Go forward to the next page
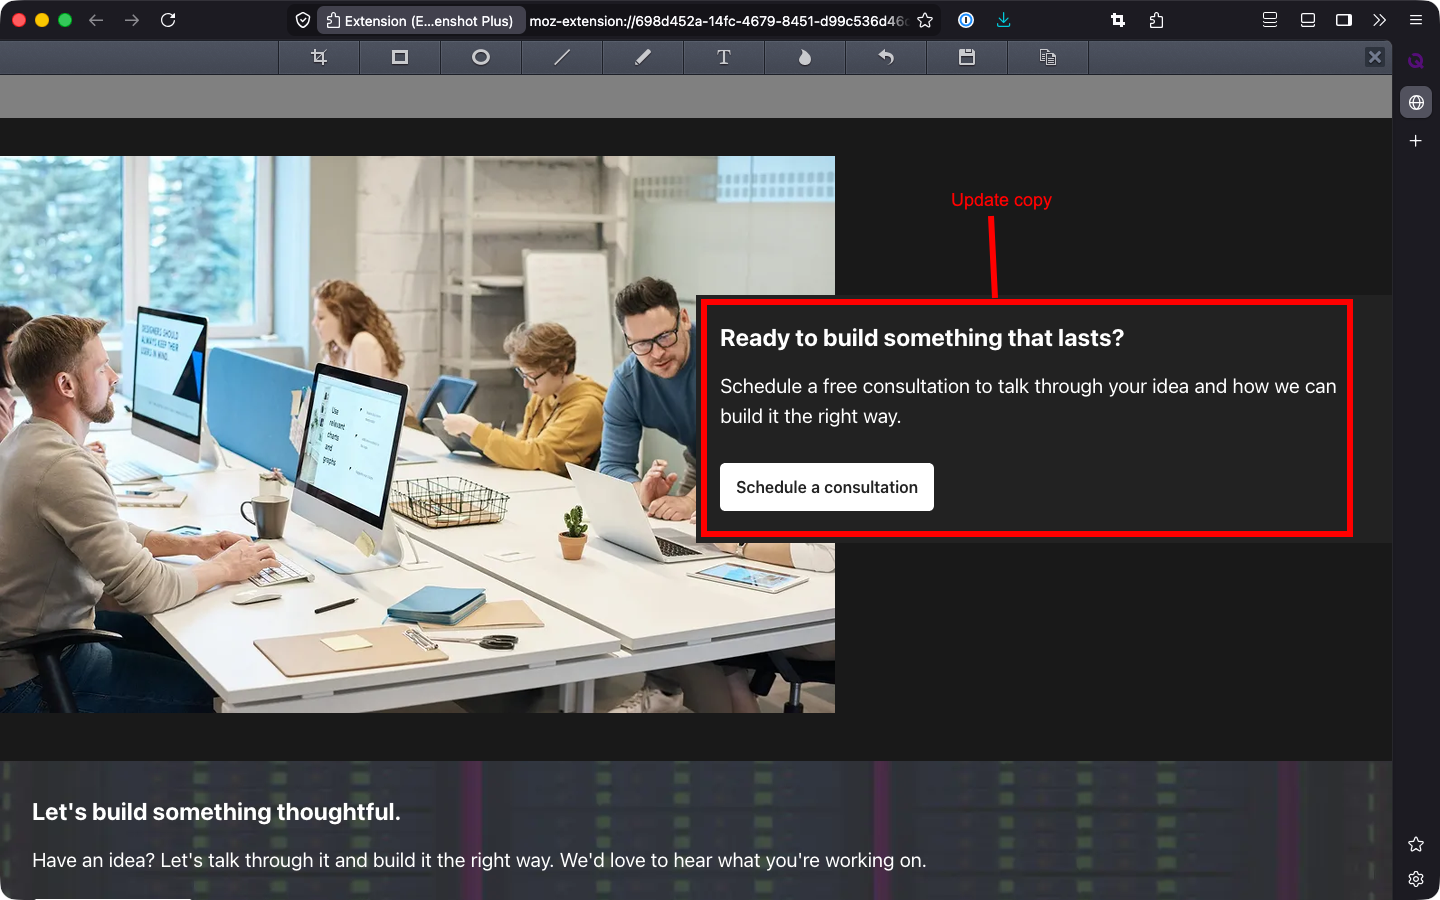 pos(132,20)
